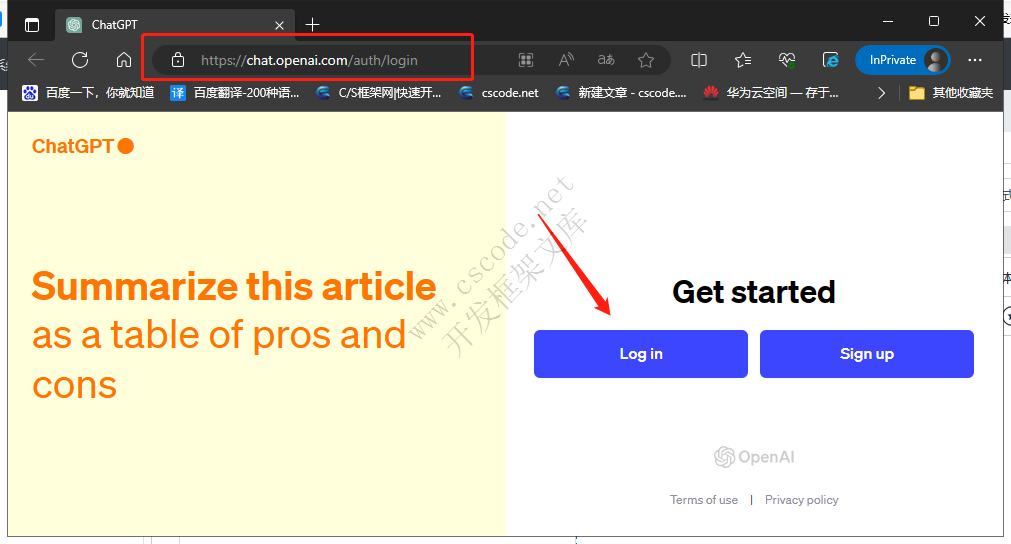The width and height of the screenshot is (1011, 544).
Task: Click the 'Summarize this article' text
Action: click(234, 286)
